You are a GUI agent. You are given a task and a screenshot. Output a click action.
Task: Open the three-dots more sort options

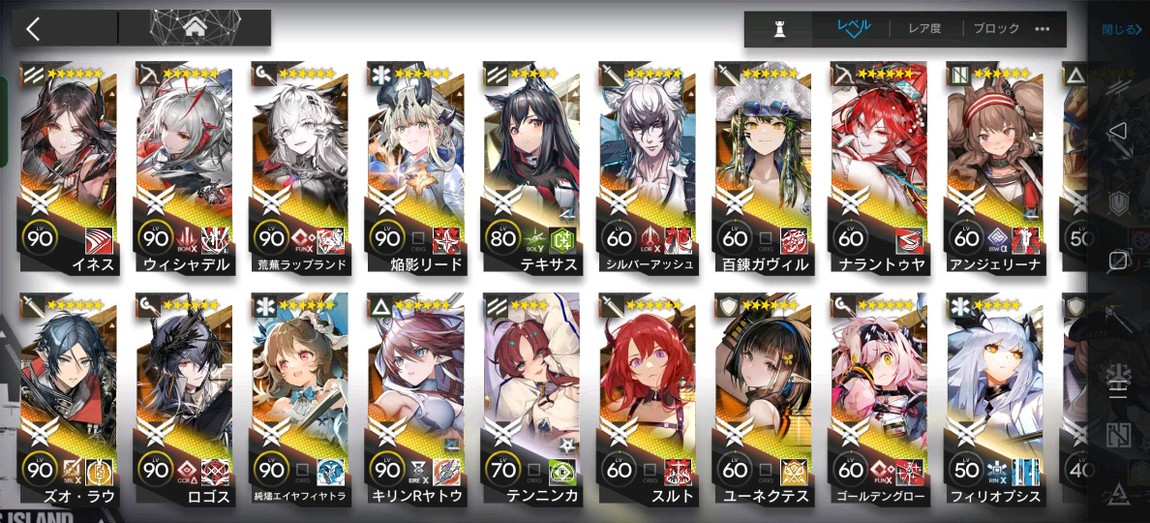coord(1042,29)
